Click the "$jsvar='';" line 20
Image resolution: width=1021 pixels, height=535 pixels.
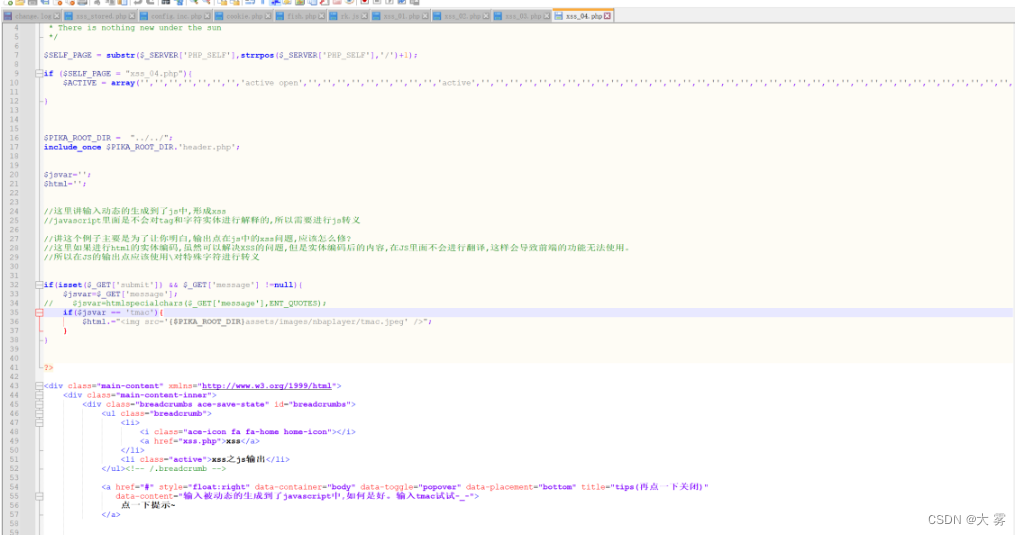click(x=67, y=174)
